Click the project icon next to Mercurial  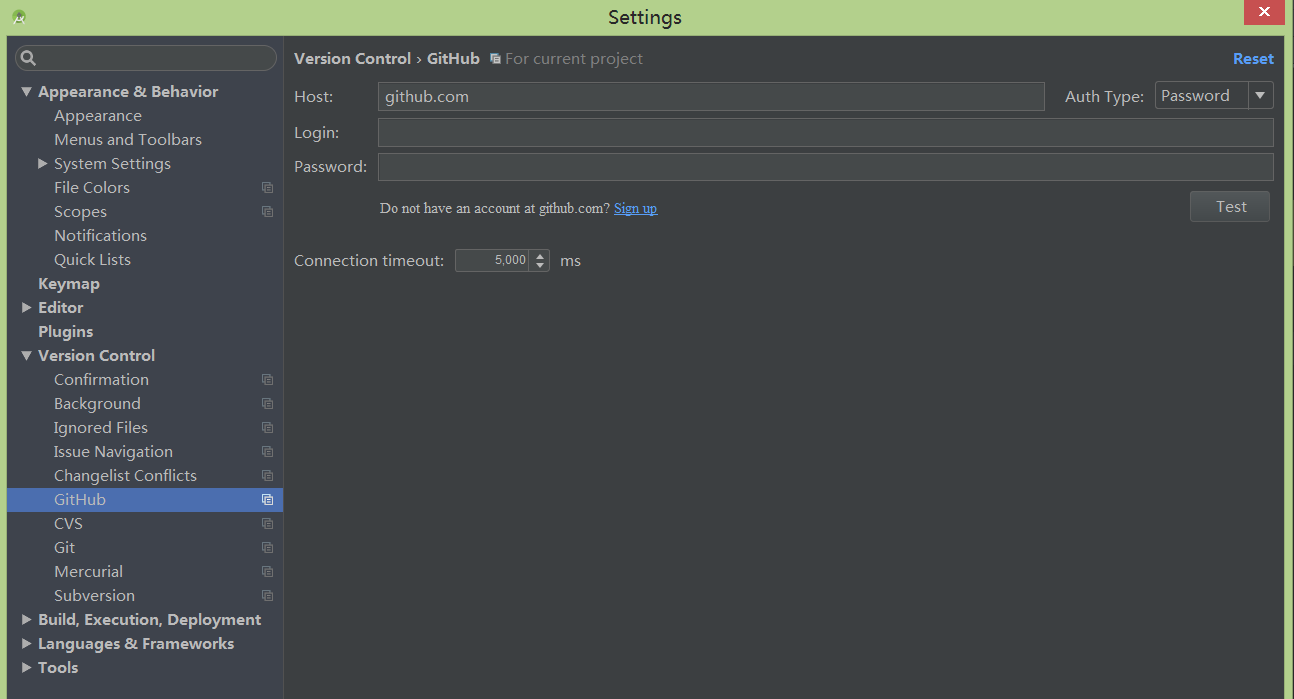(267, 572)
